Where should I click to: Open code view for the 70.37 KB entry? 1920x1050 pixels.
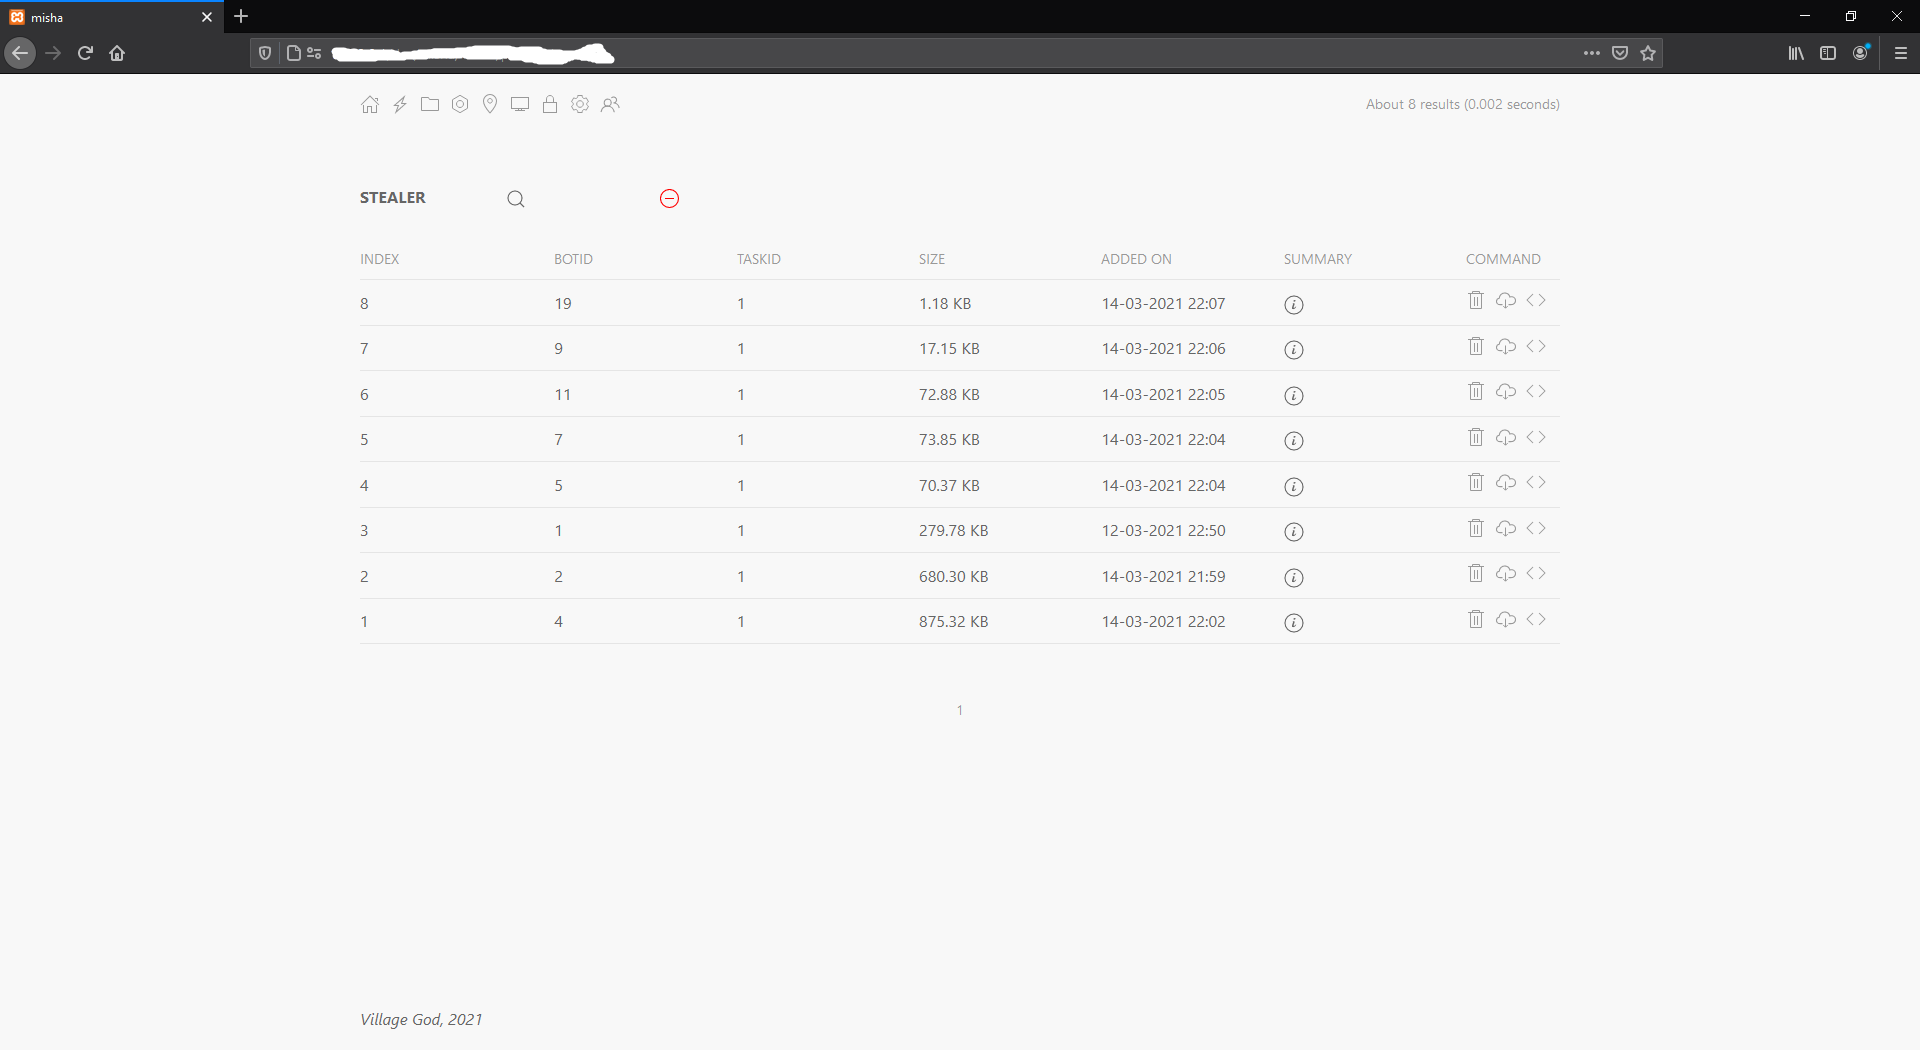click(x=1536, y=482)
